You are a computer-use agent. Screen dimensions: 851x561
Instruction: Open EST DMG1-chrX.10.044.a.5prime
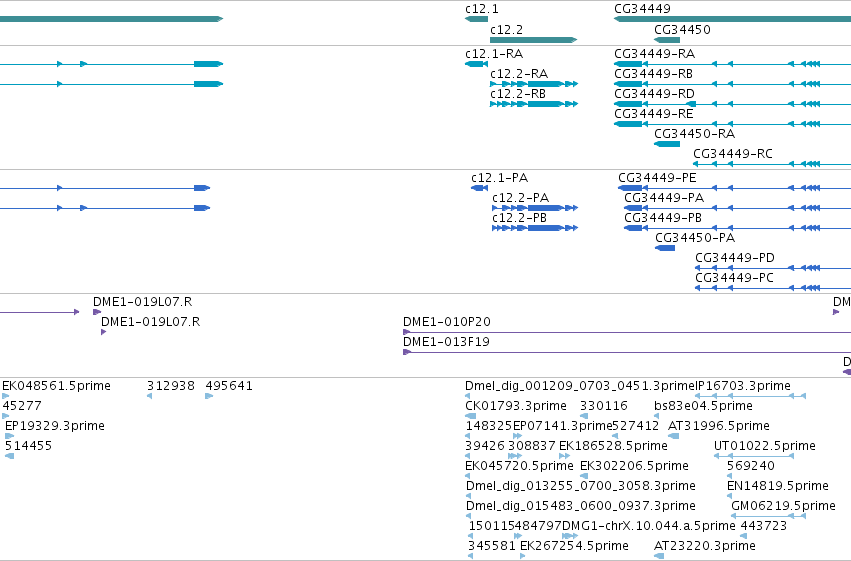(649, 527)
